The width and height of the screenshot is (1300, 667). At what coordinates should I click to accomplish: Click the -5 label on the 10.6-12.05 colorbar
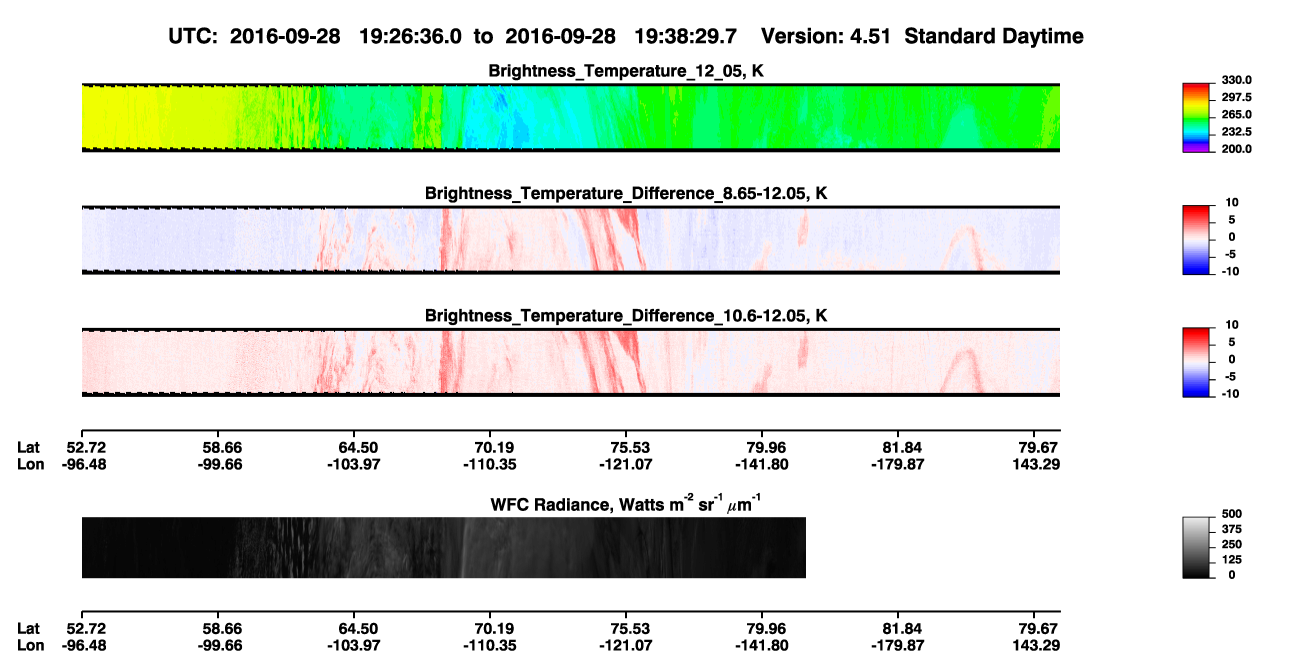coord(1232,377)
